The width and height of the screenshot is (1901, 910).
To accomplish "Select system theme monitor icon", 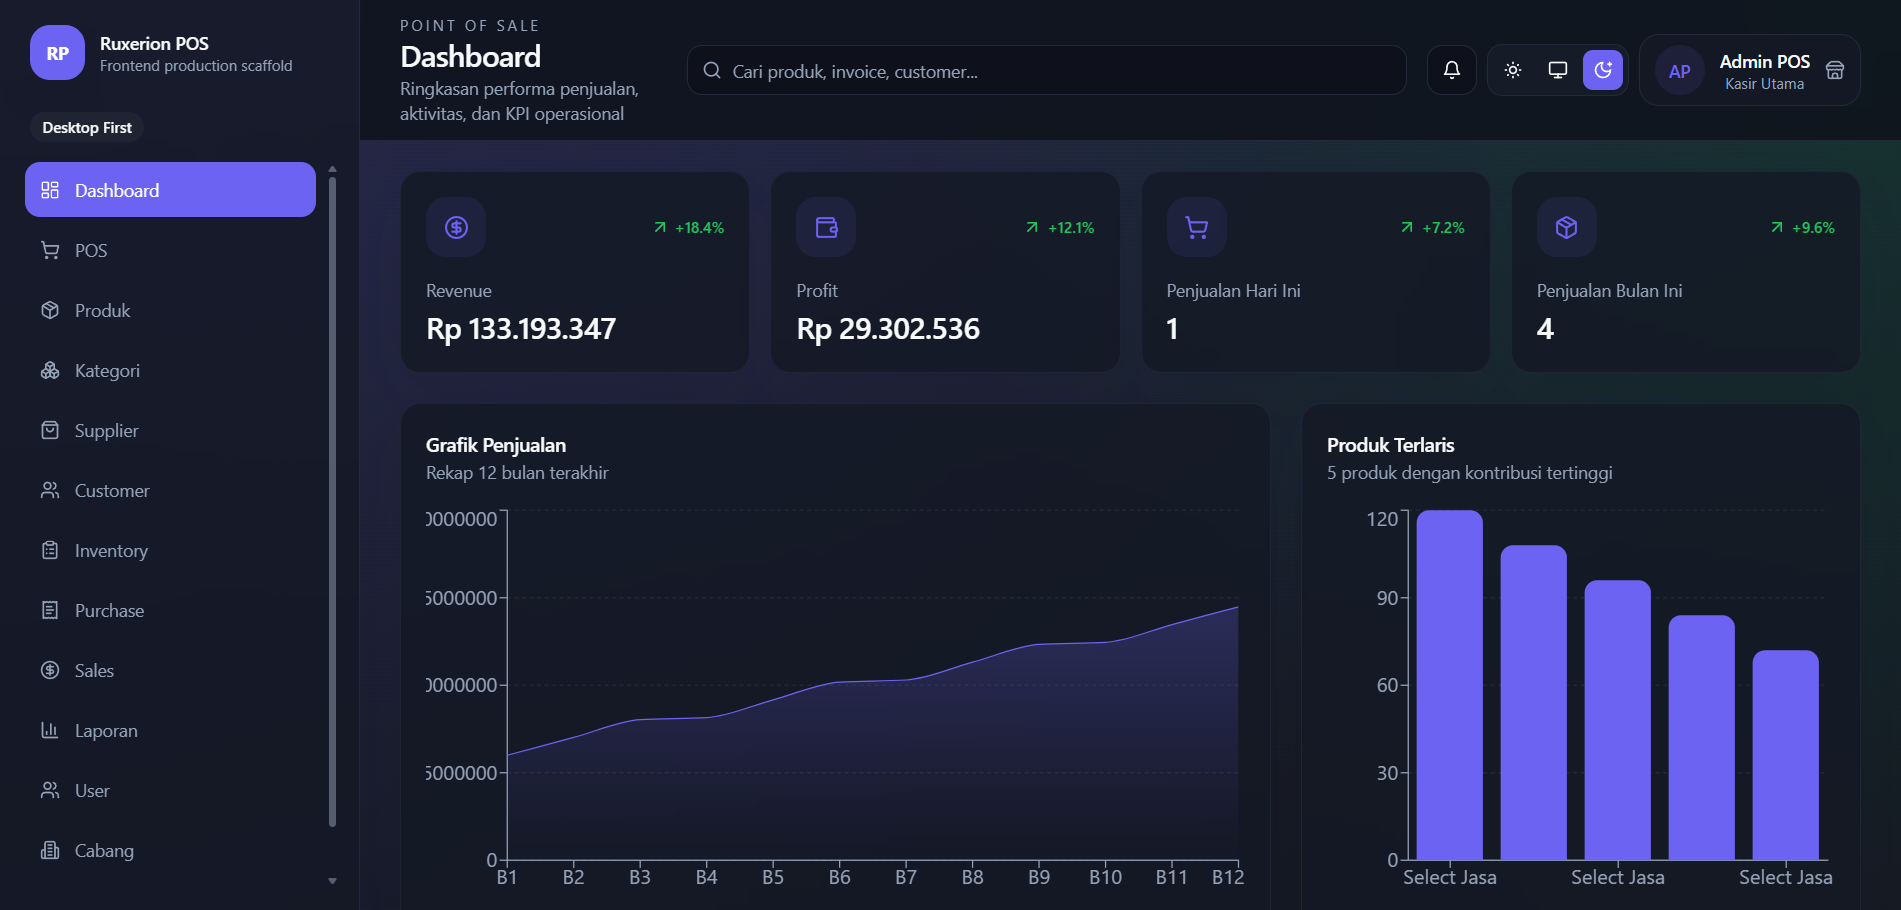I will [x=1558, y=70].
